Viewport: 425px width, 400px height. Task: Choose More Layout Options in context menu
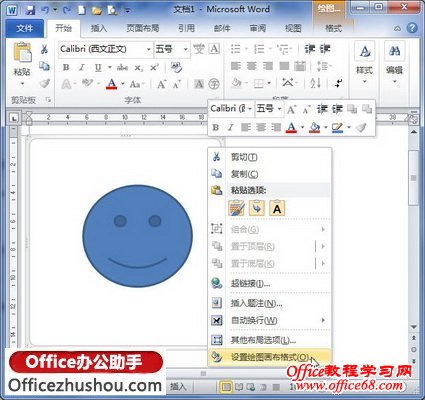[269, 340]
